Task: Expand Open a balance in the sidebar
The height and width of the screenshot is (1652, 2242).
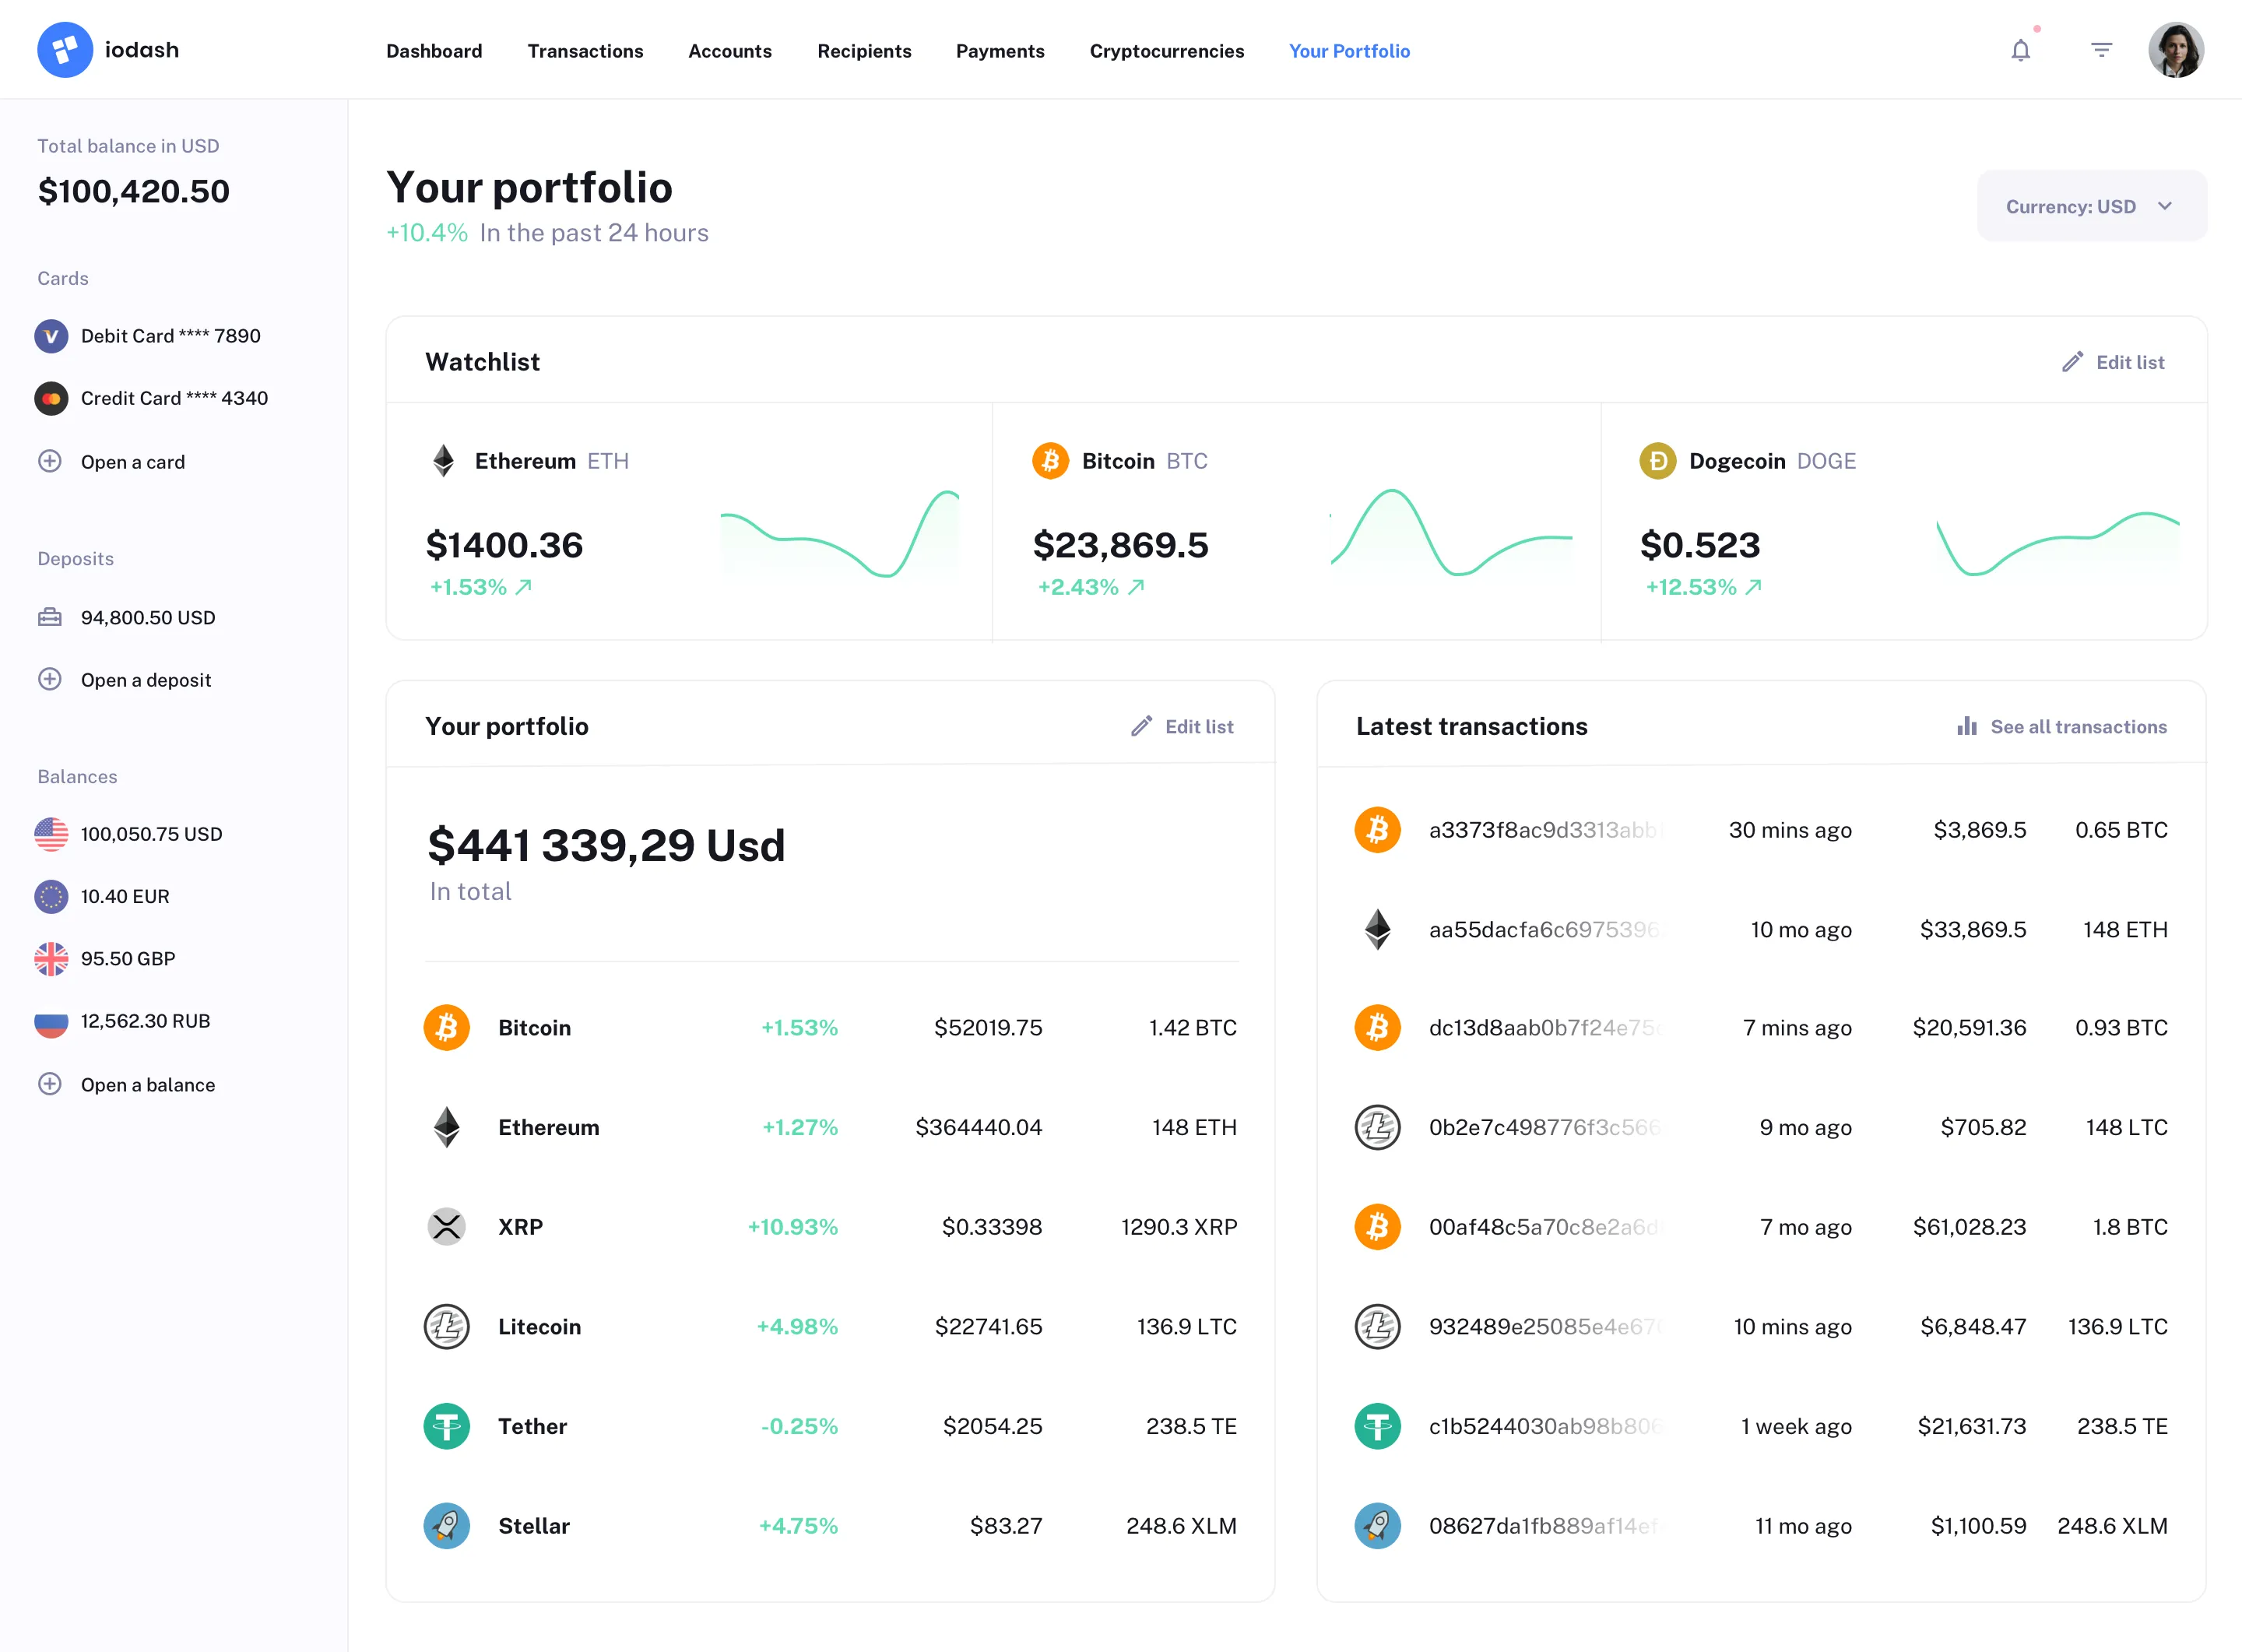Action: coord(147,1084)
